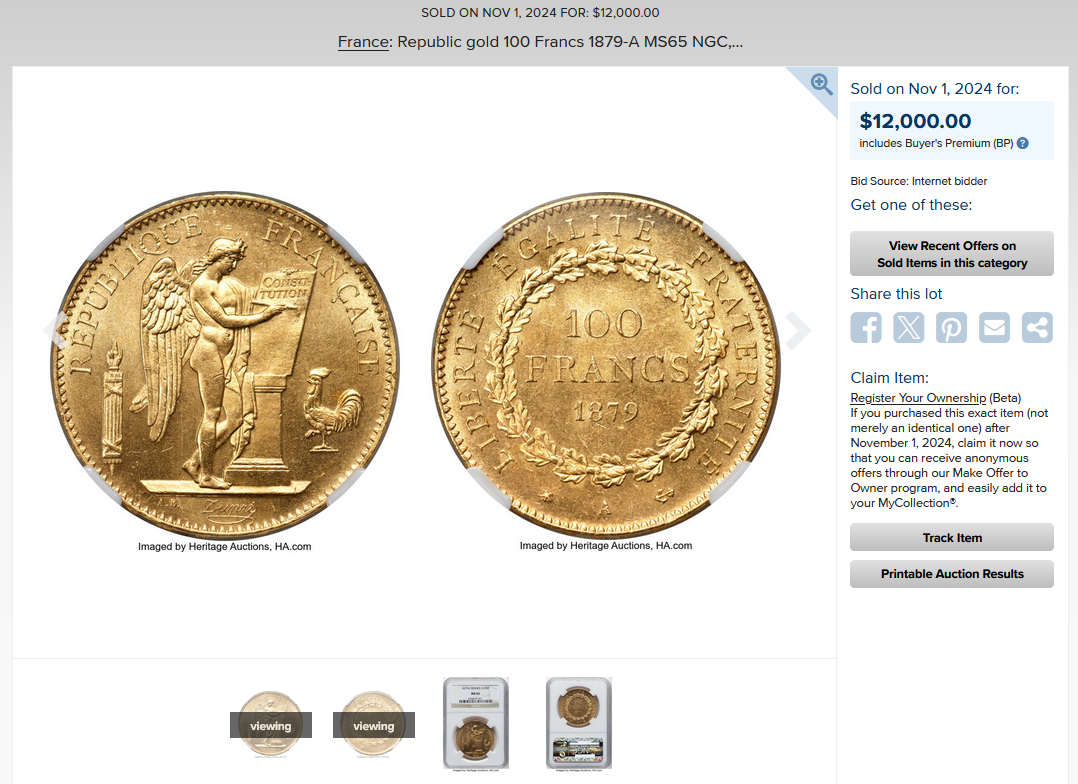Open the generic share icon
The image size is (1078, 784).
[x=1037, y=327]
